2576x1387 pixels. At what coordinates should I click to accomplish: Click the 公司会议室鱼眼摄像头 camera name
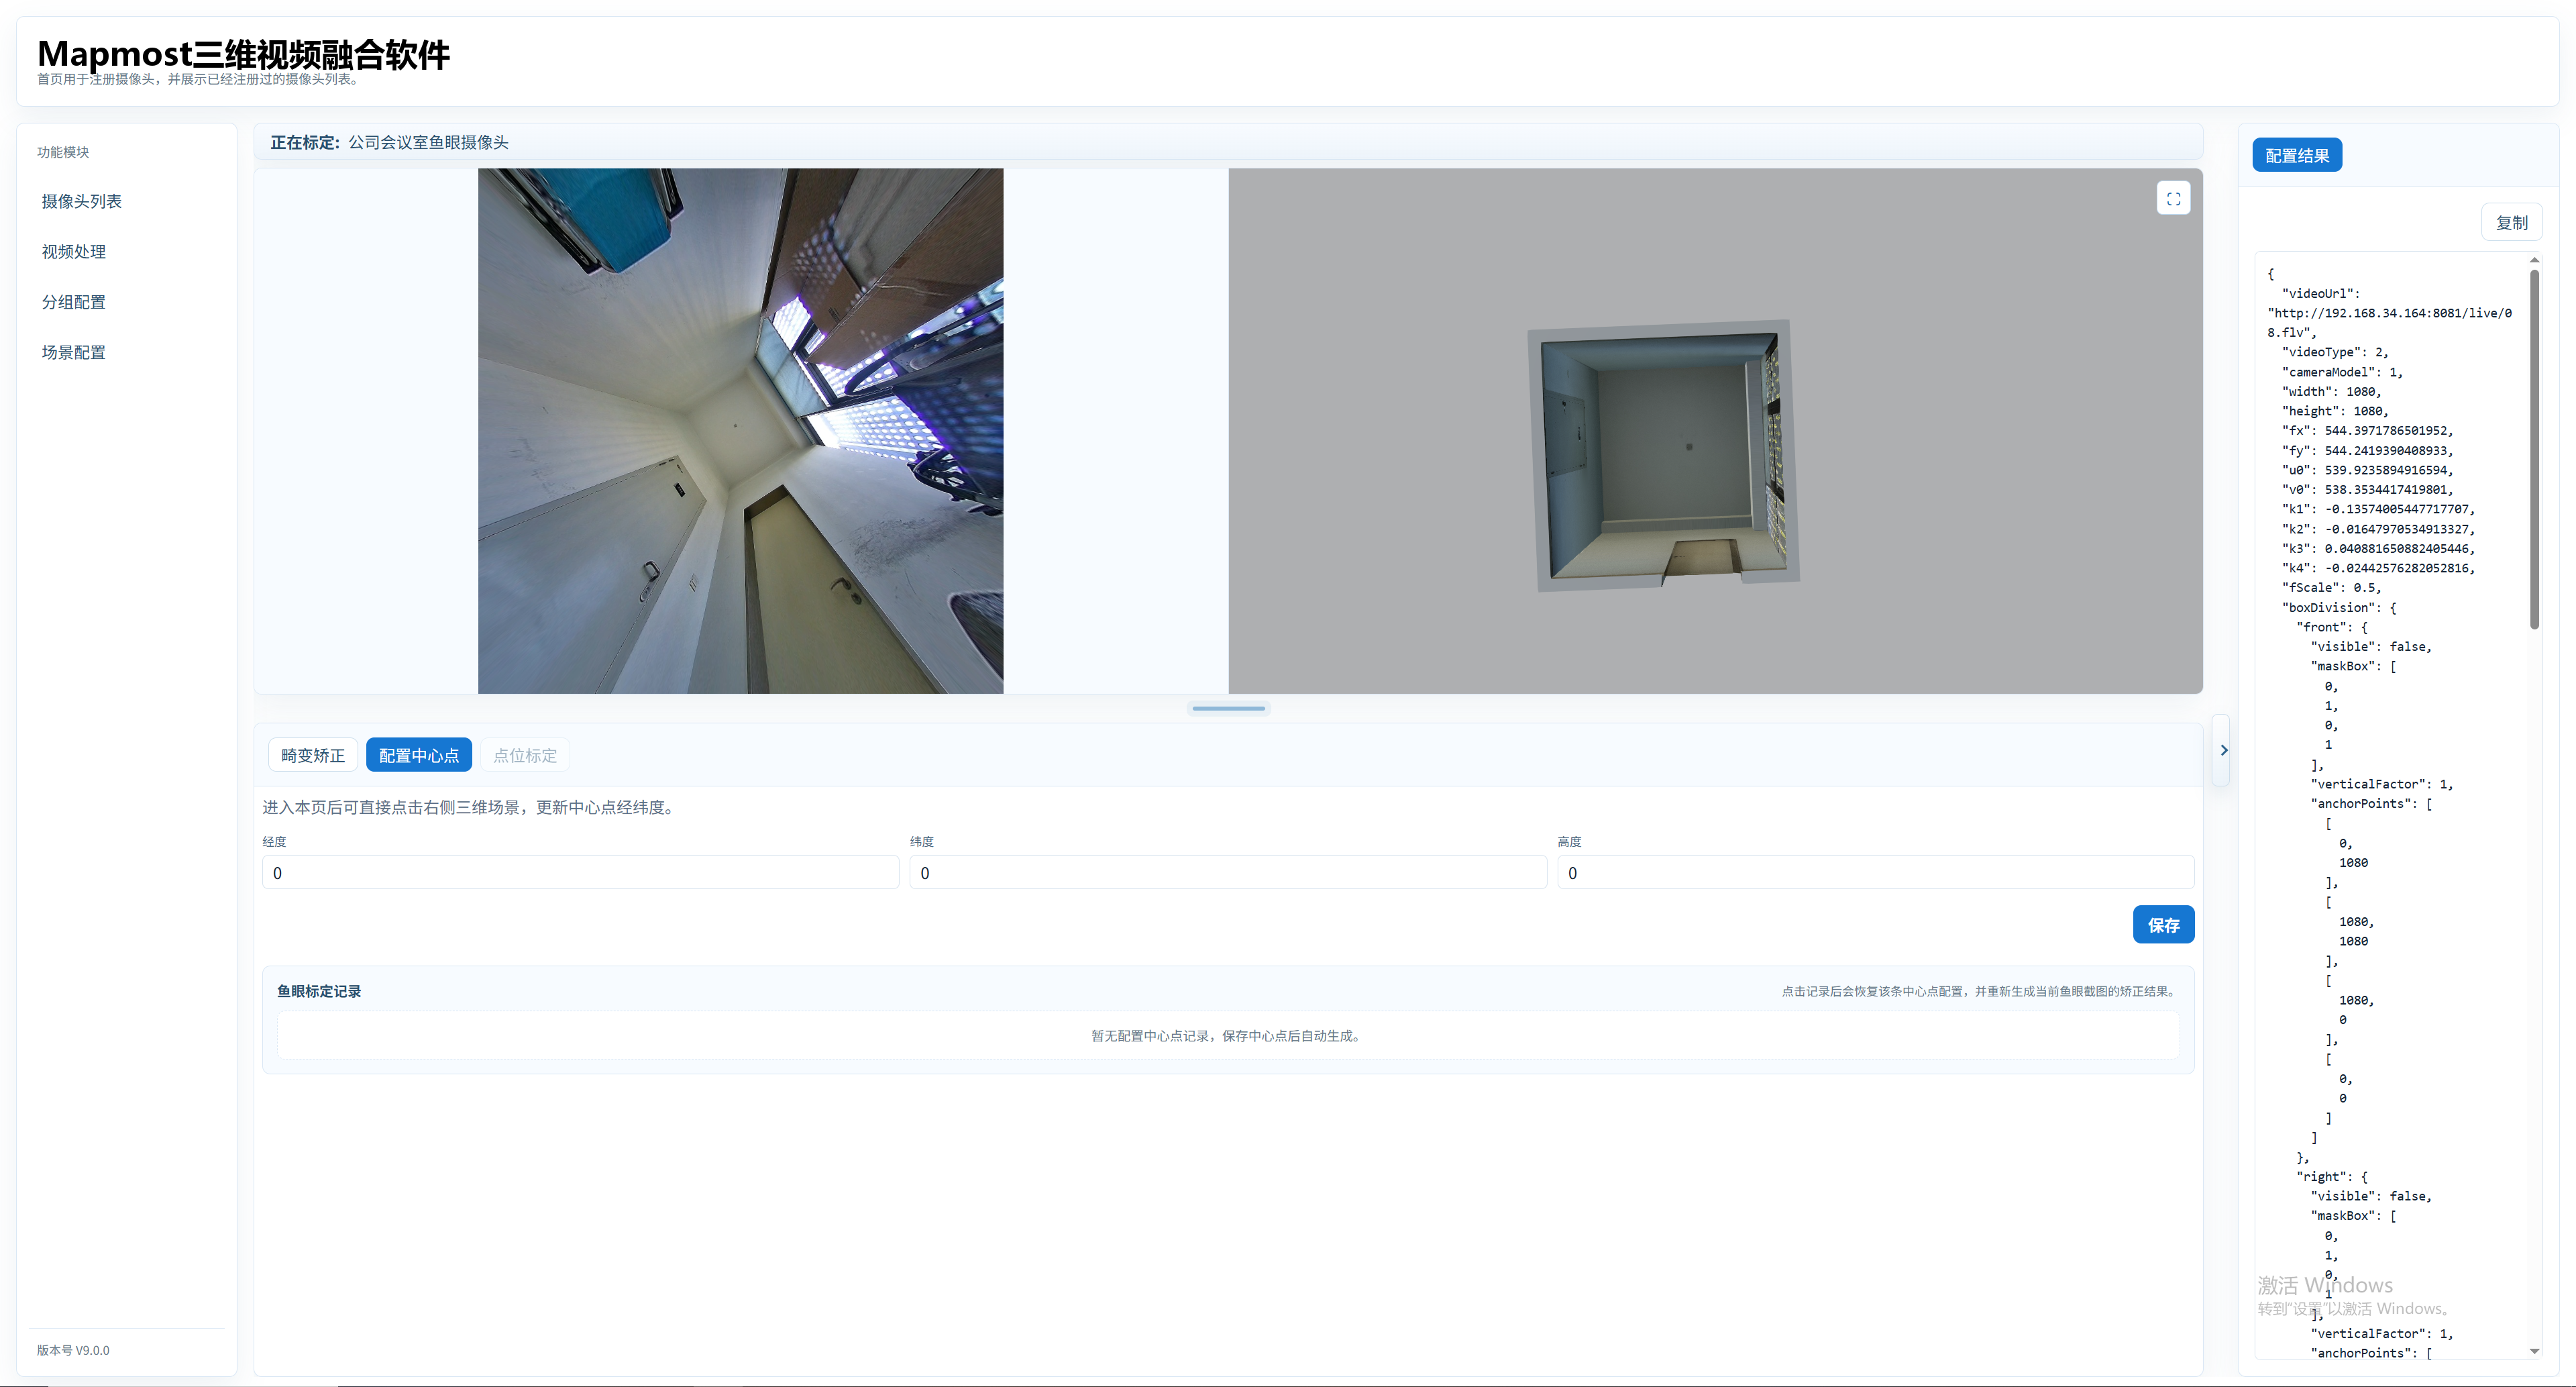tap(428, 142)
